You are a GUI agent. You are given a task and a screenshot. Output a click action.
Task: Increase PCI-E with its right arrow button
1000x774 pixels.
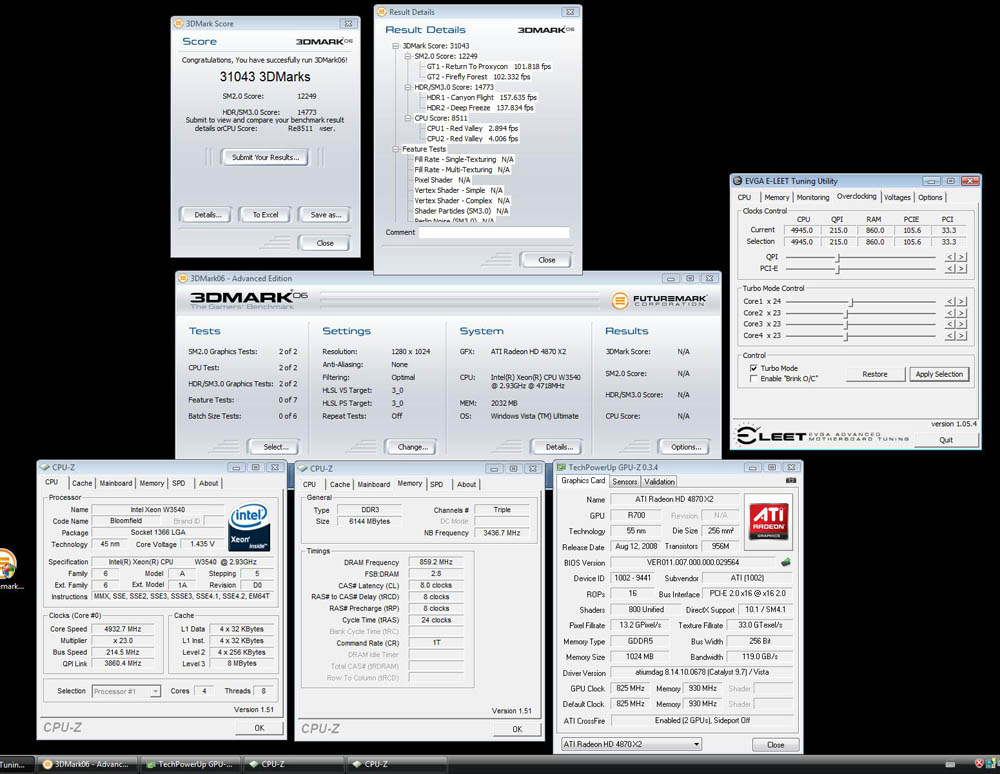click(962, 269)
